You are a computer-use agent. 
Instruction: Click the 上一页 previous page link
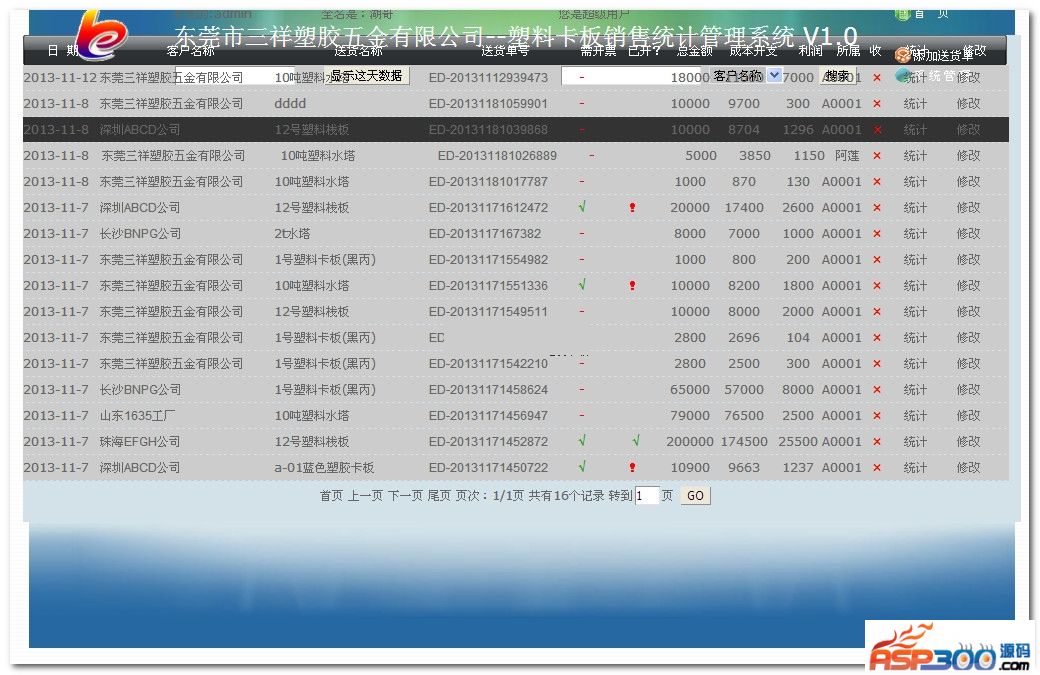pos(365,496)
